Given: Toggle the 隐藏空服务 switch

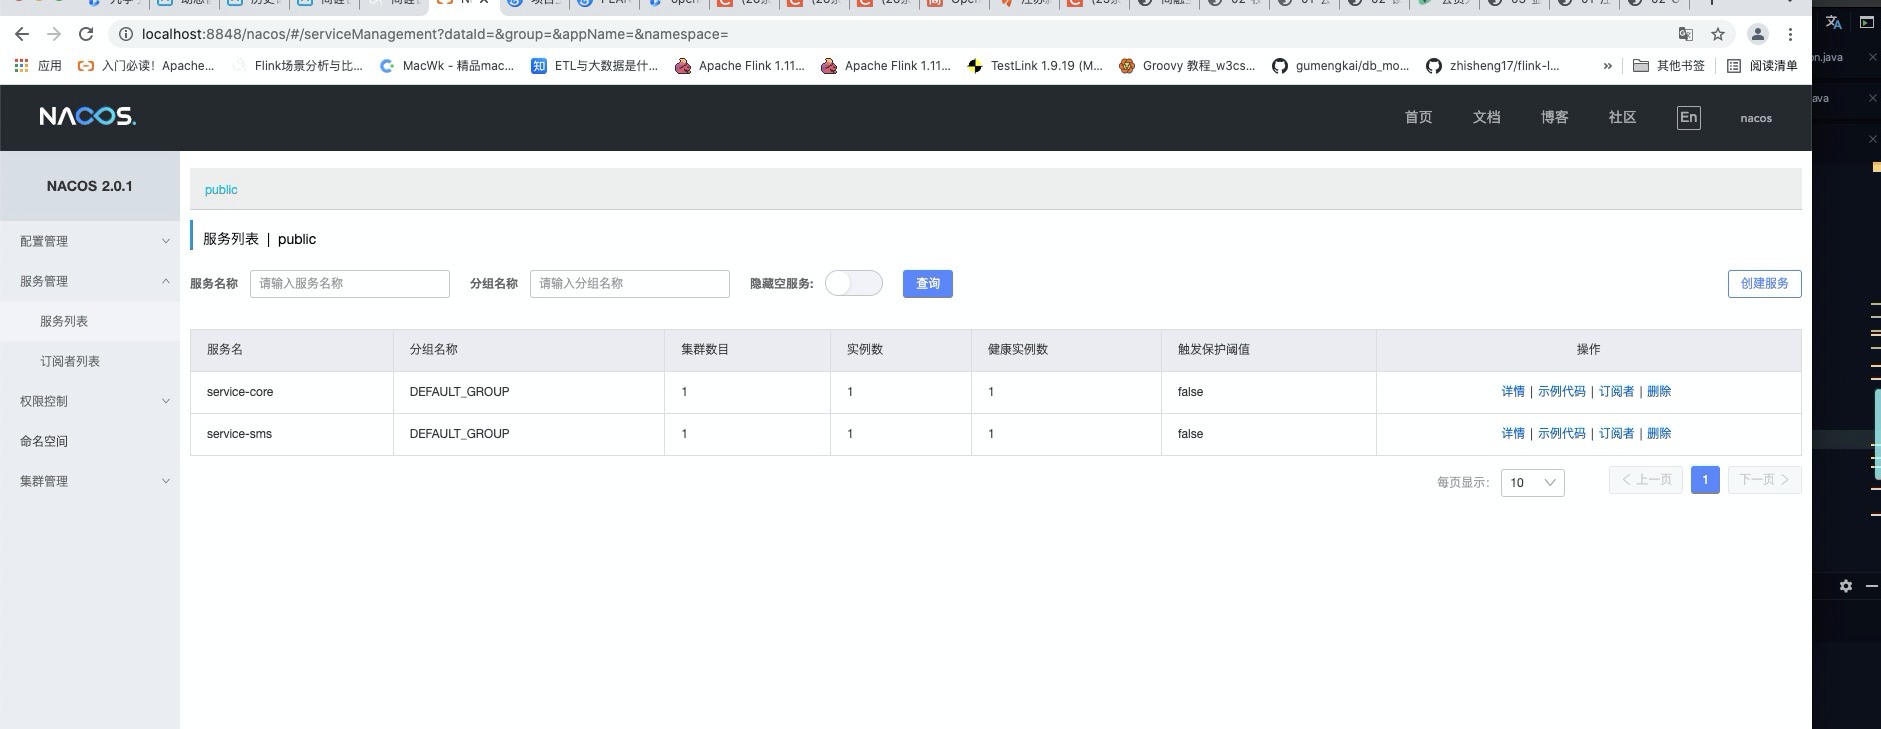Looking at the screenshot, I should [854, 283].
